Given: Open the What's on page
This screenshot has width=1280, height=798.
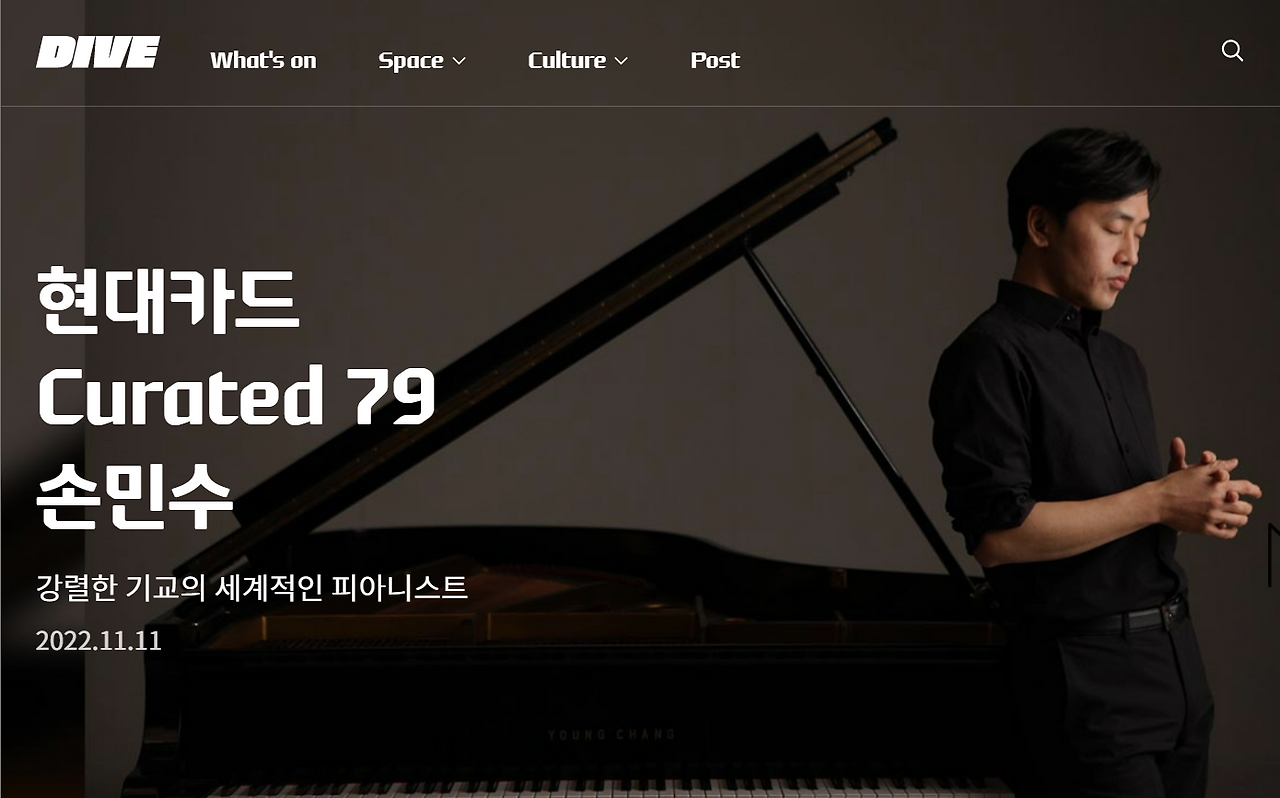Looking at the screenshot, I should [x=263, y=60].
